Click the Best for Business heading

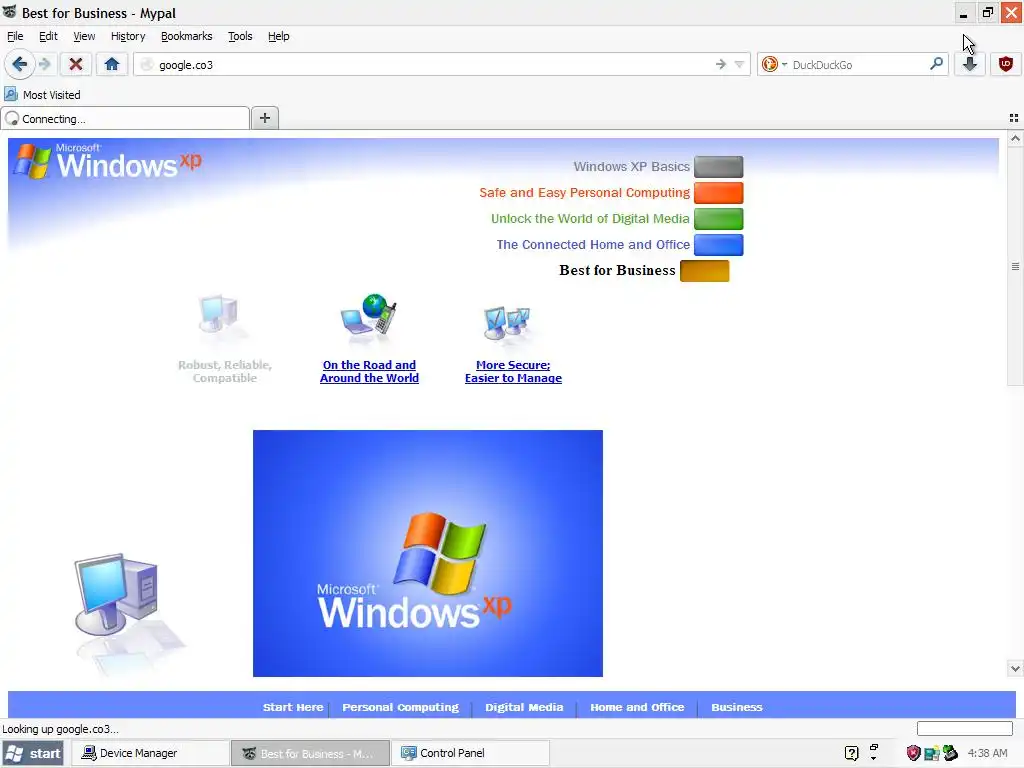pos(617,270)
